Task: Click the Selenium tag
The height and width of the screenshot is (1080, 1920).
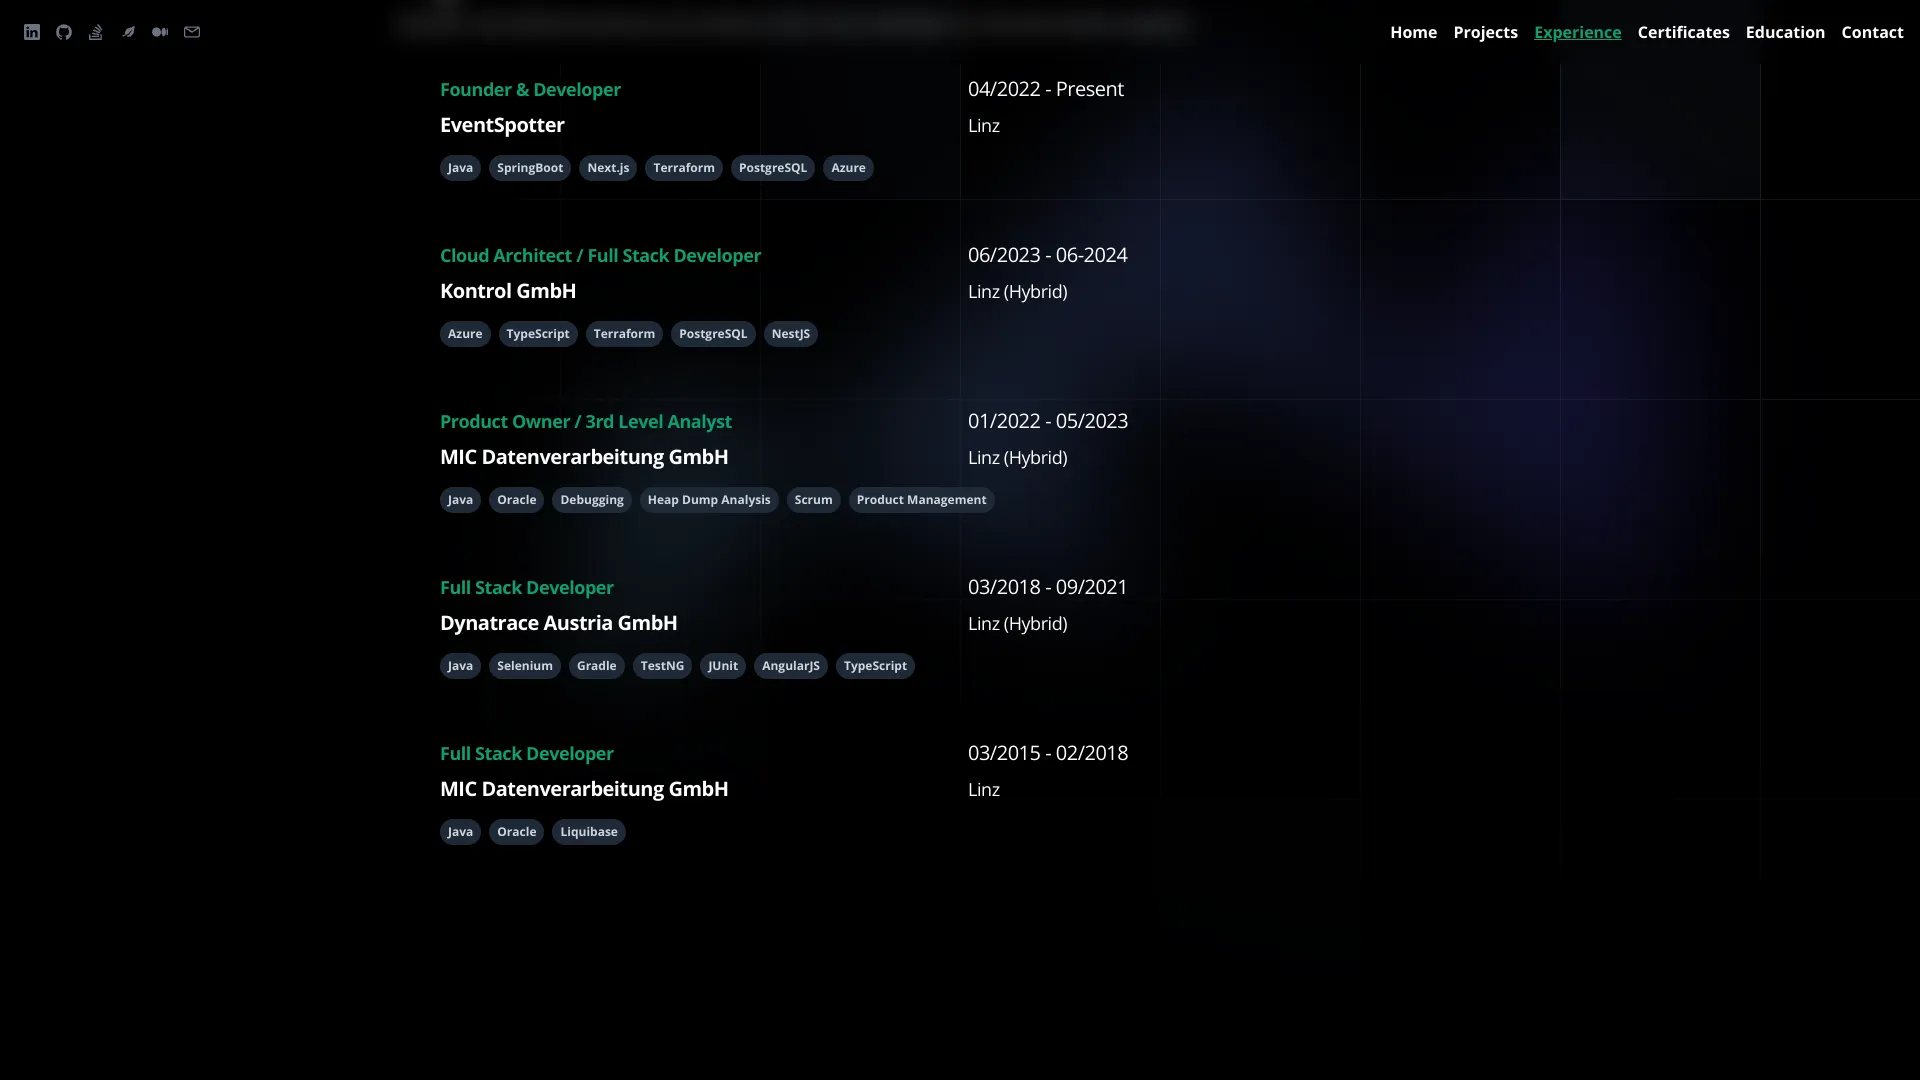Action: [x=525, y=666]
